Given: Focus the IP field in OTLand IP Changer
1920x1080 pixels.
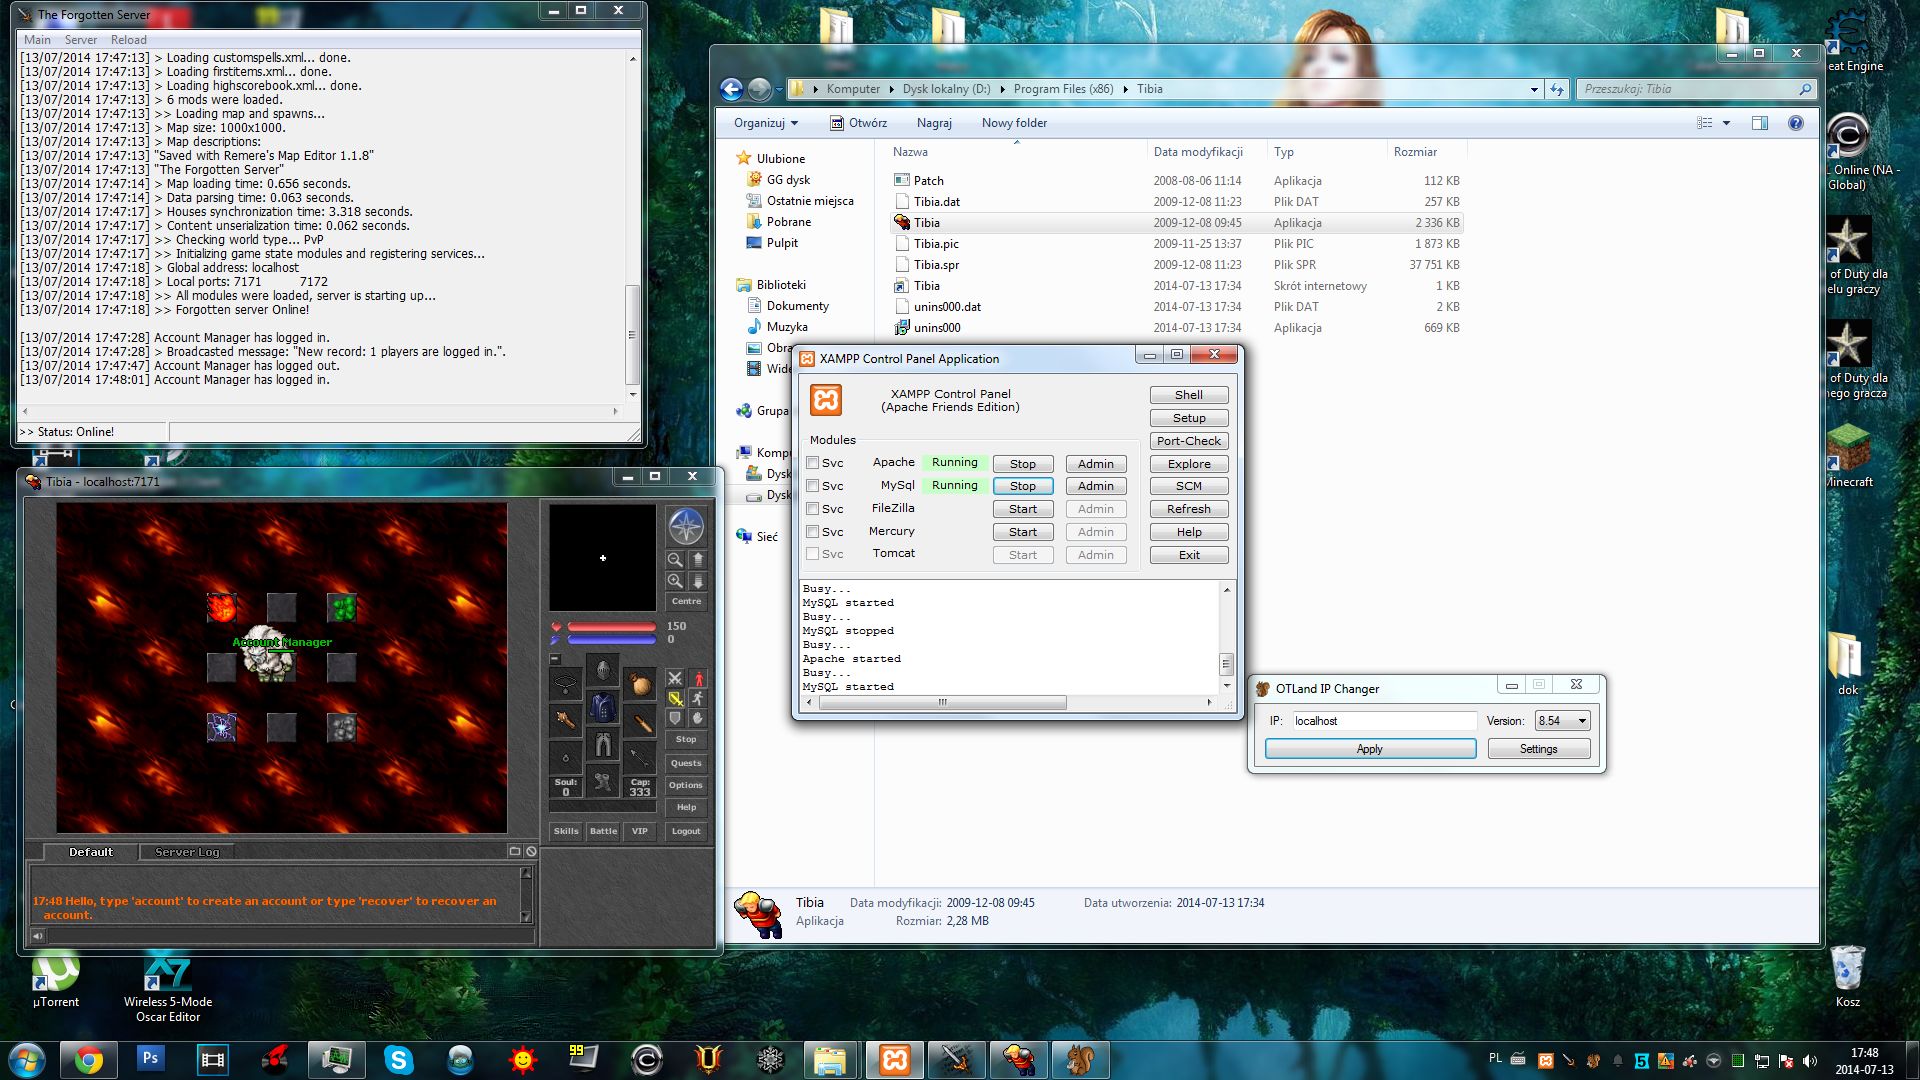Looking at the screenshot, I should (x=1383, y=721).
